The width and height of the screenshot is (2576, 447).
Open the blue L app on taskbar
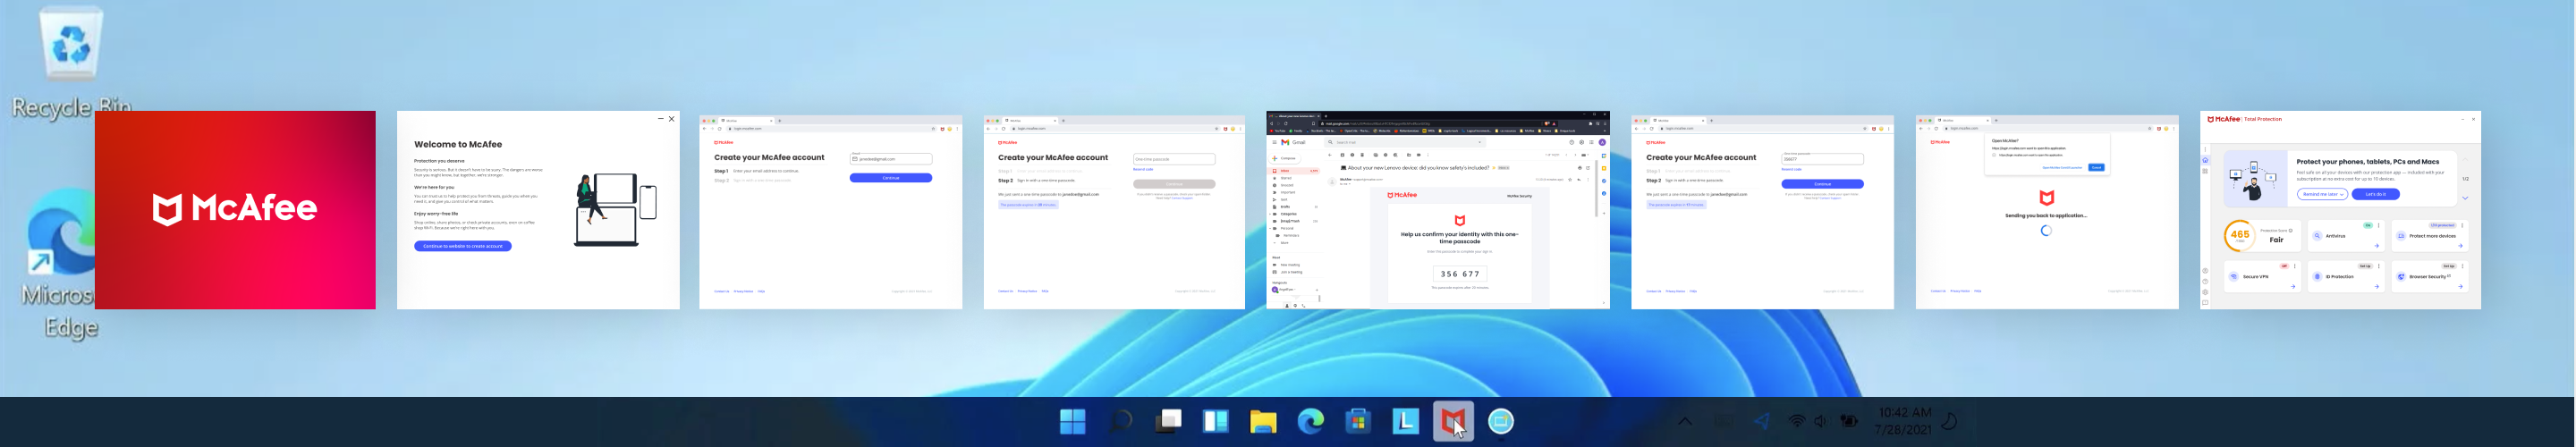[1405, 422]
